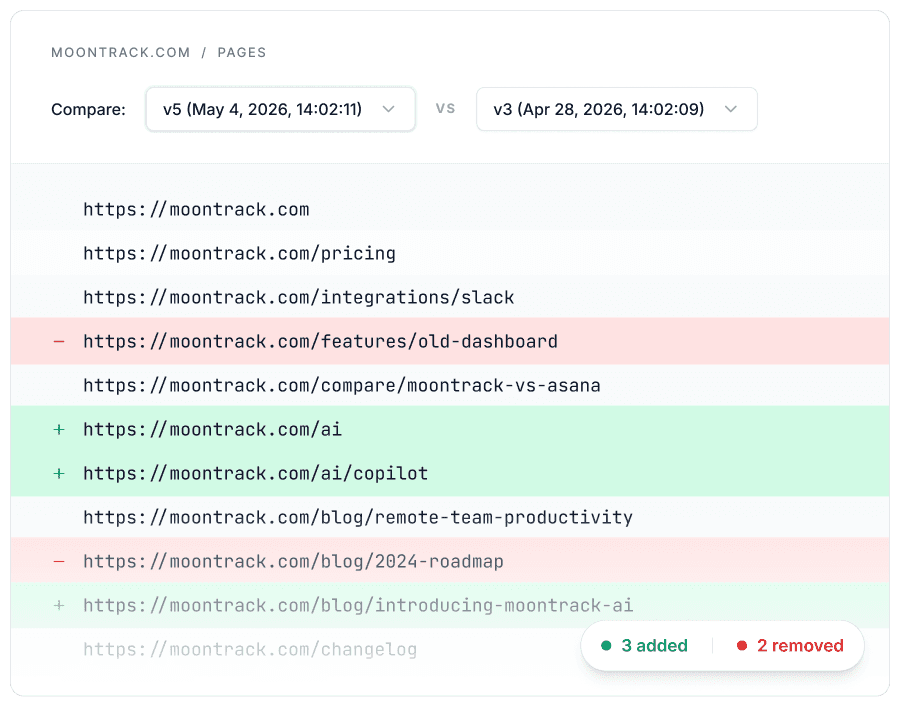The height and width of the screenshot is (707, 900).
Task: Select the removed blog/2024-roadmap URL
Action: pos(293,562)
